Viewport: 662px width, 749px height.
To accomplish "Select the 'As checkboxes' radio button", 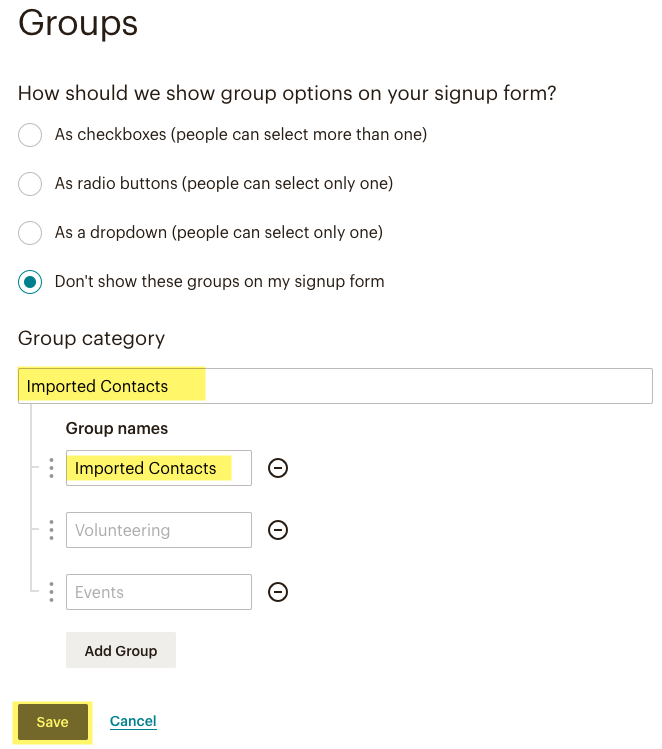I will click(30, 135).
